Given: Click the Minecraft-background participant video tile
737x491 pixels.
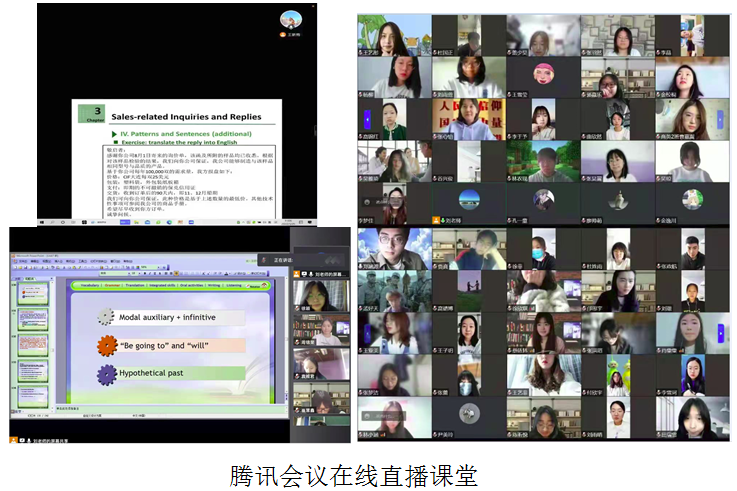Looking at the screenshot, I should coord(542,159).
